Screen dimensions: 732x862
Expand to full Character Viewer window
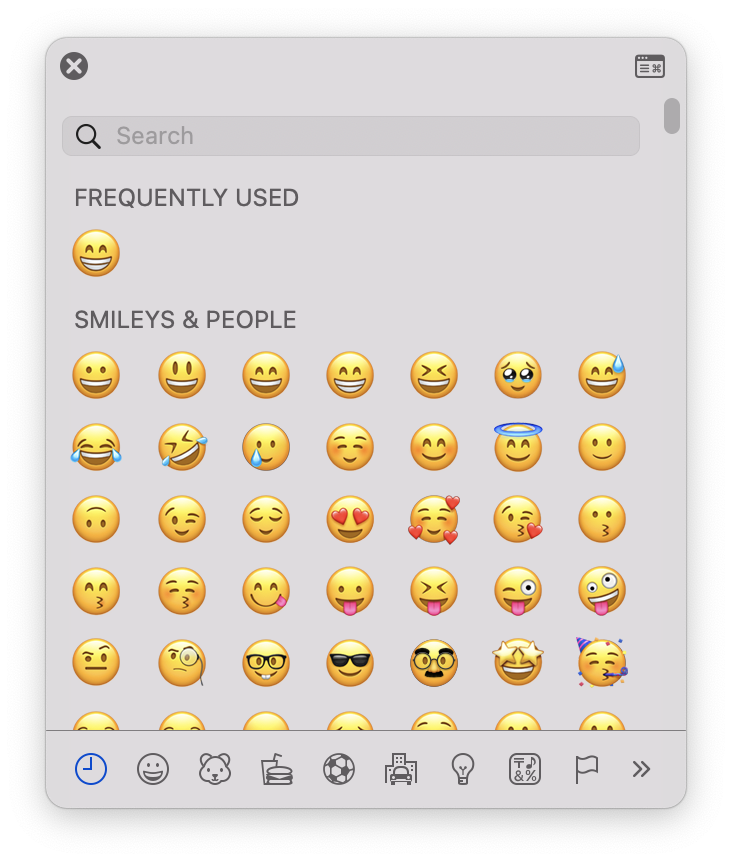(650, 67)
